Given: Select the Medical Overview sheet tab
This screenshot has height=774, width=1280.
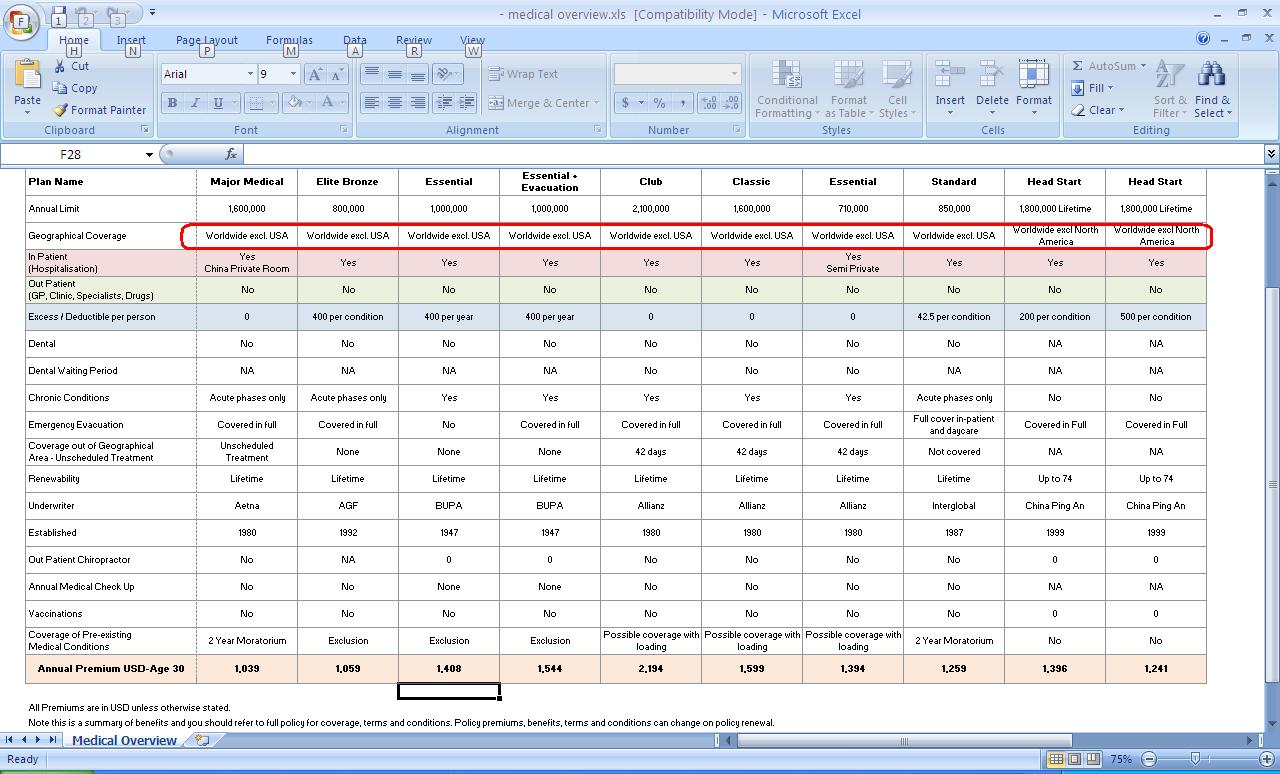Looking at the screenshot, I should [x=124, y=740].
